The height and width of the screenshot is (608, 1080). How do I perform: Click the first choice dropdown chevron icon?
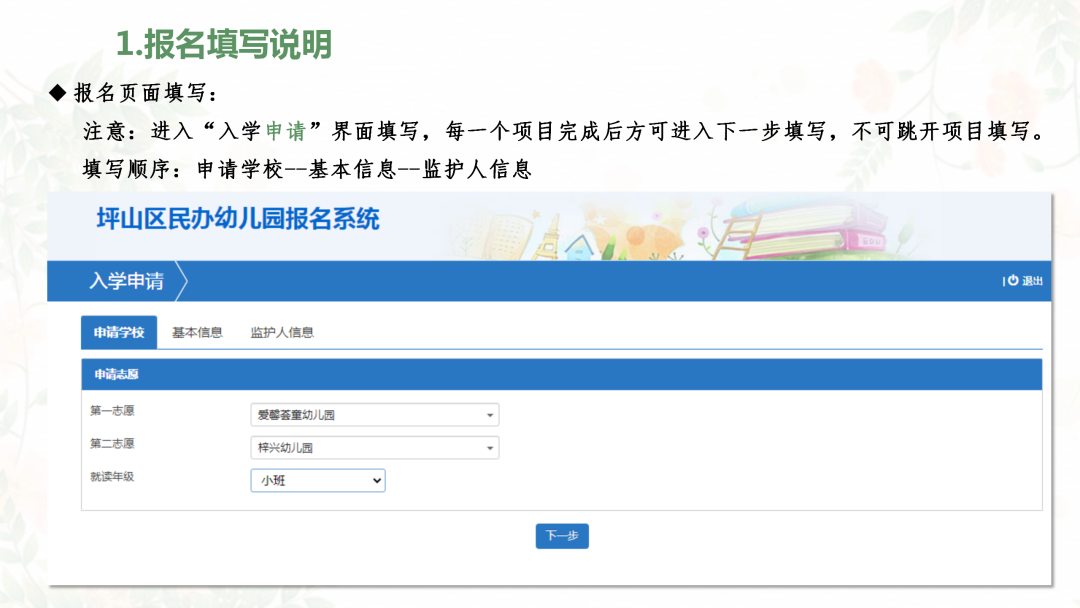click(x=489, y=414)
